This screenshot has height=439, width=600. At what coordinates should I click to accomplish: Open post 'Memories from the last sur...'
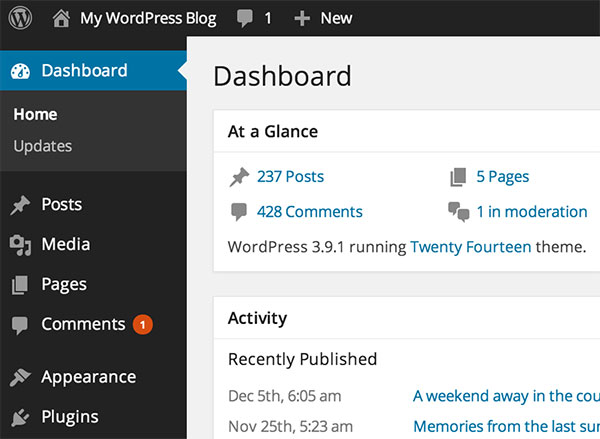tap(506, 426)
